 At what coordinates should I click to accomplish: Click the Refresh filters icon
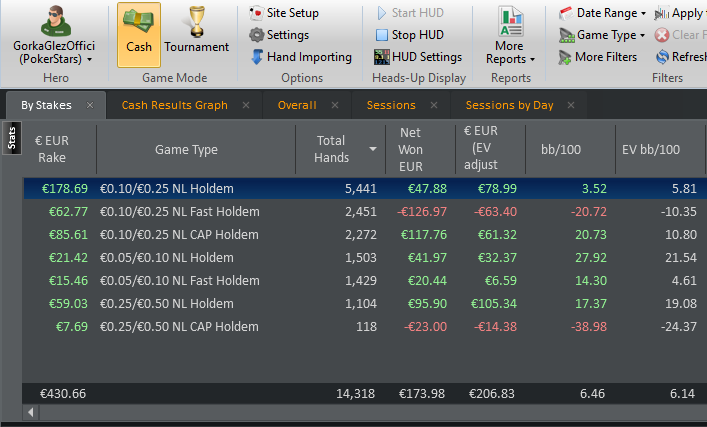click(x=662, y=57)
